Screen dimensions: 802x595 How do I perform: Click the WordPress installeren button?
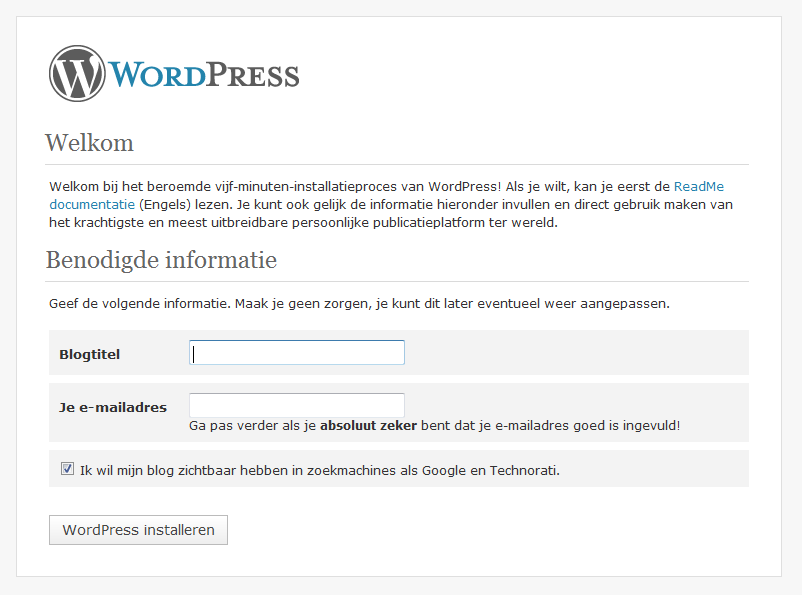pyautogui.click(x=138, y=530)
